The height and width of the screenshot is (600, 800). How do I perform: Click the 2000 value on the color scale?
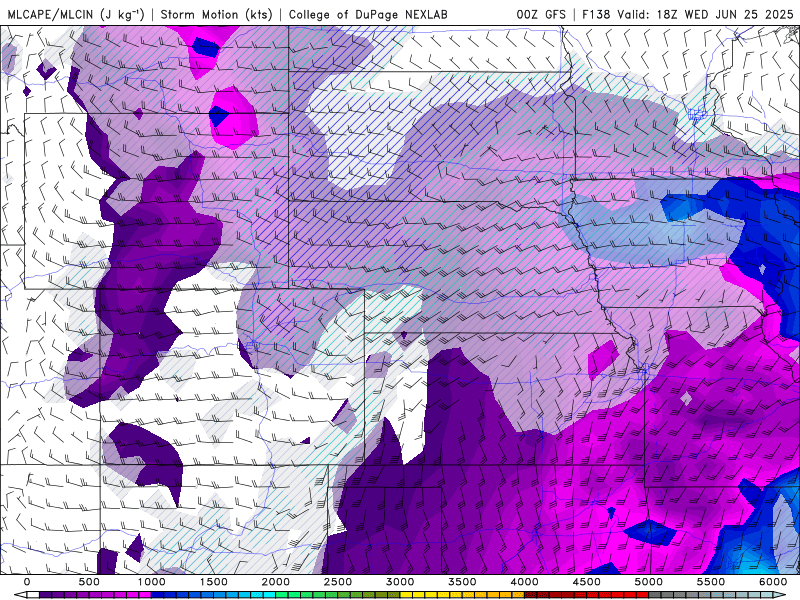click(x=276, y=582)
